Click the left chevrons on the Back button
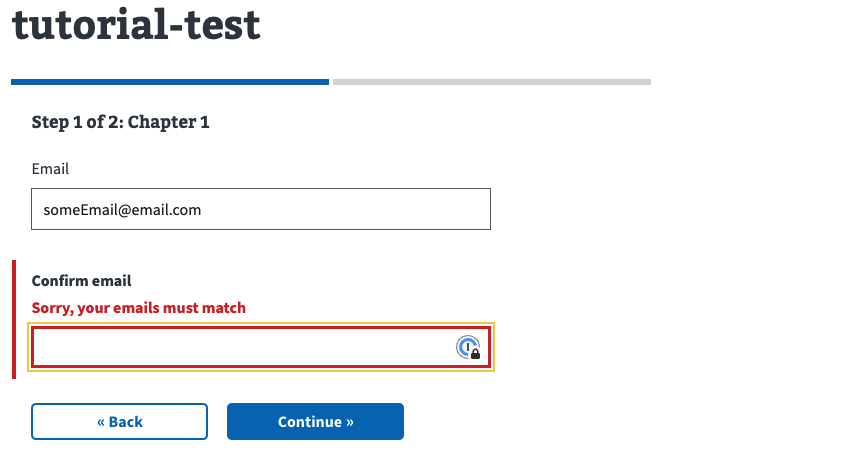The image size is (846, 455). tap(101, 422)
